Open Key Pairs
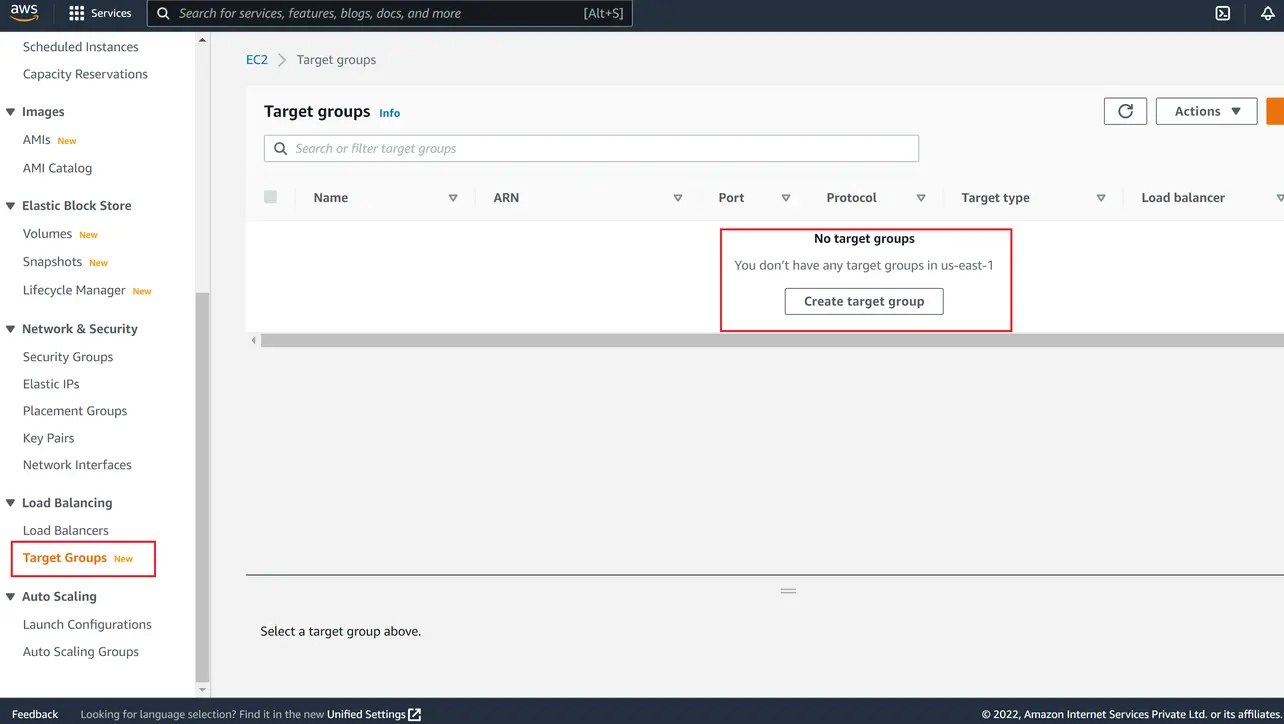Viewport: 1284px width, 724px height. tap(49, 438)
